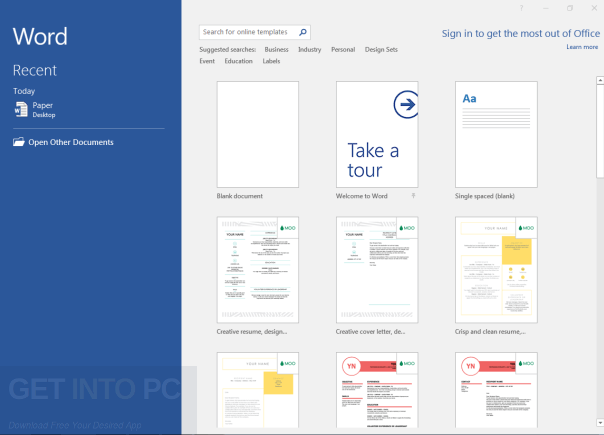Image resolution: width=604 pixels, height=435 pixels.
Task: Select red YN cover letter template thumbnail
Action: tap(496, 390)
